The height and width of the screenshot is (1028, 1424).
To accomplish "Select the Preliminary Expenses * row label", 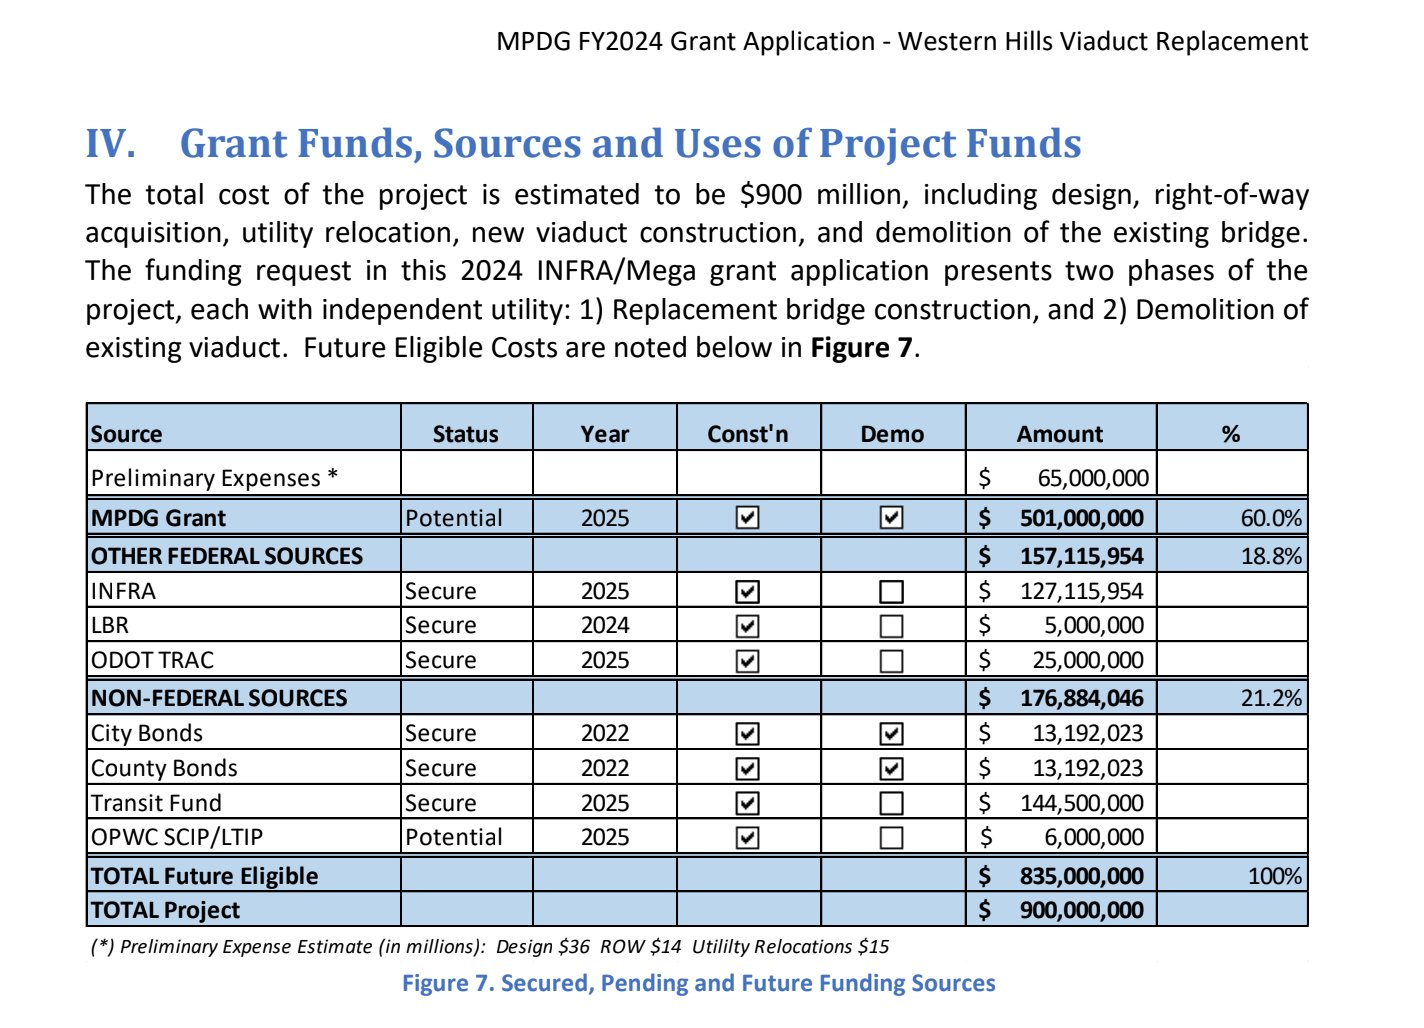I will [215, 478].
